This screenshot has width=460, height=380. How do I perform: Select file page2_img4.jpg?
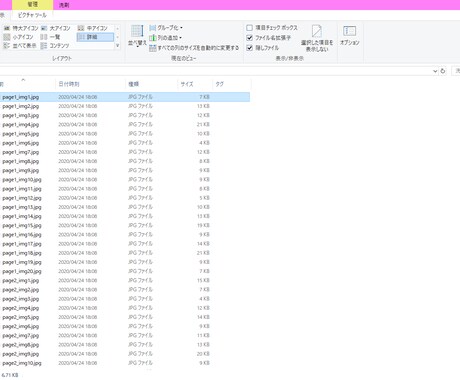pyautogui.click(x=125, y=308)
